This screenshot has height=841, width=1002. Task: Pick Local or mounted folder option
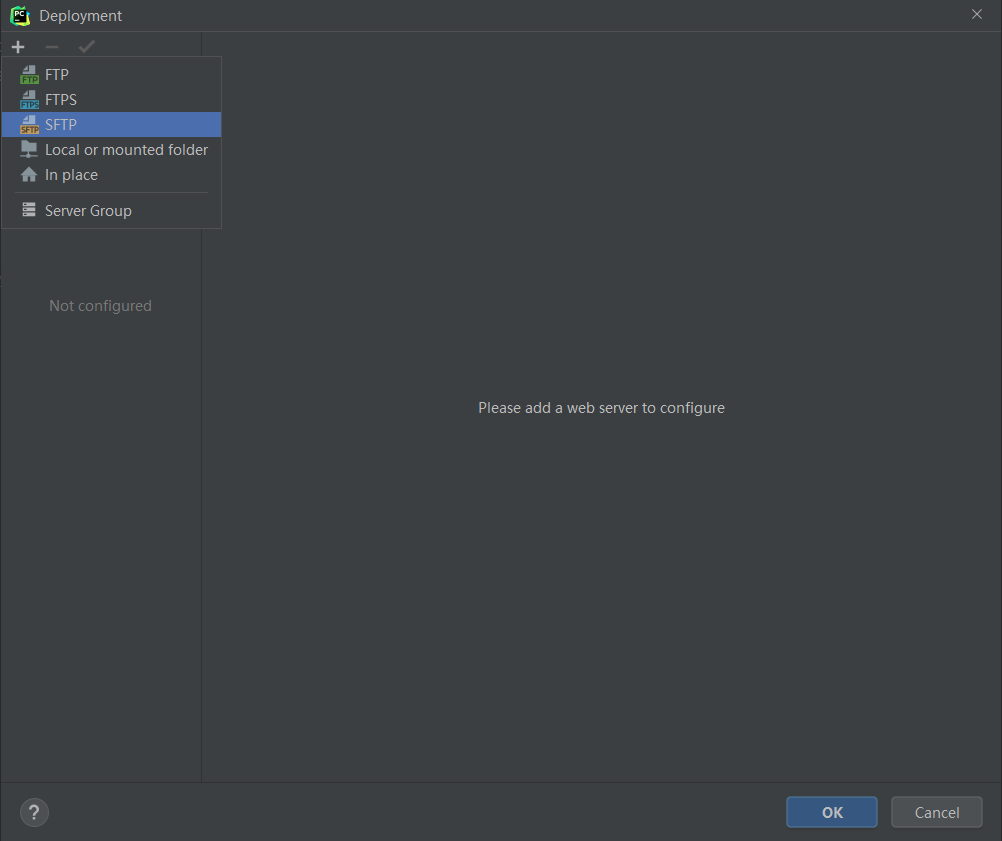(111, 150)
